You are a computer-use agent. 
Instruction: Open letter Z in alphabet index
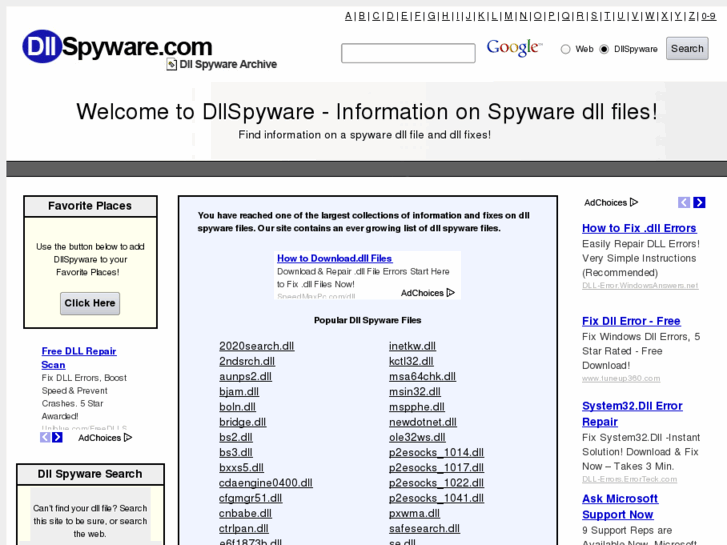pyautogui.click(x=692, y=16)
